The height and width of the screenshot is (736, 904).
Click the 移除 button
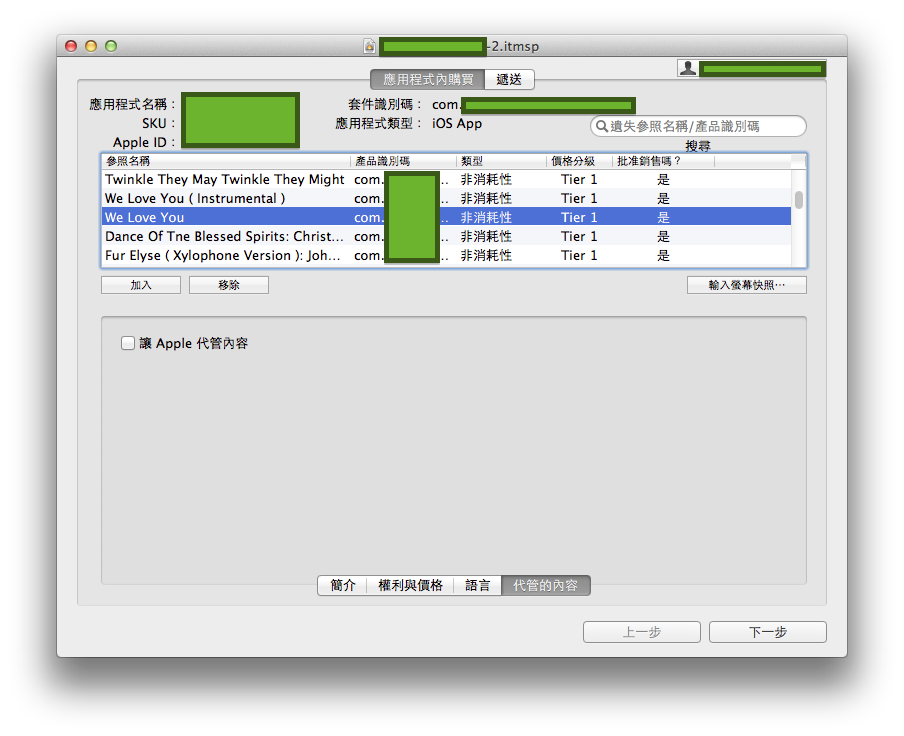229,285
